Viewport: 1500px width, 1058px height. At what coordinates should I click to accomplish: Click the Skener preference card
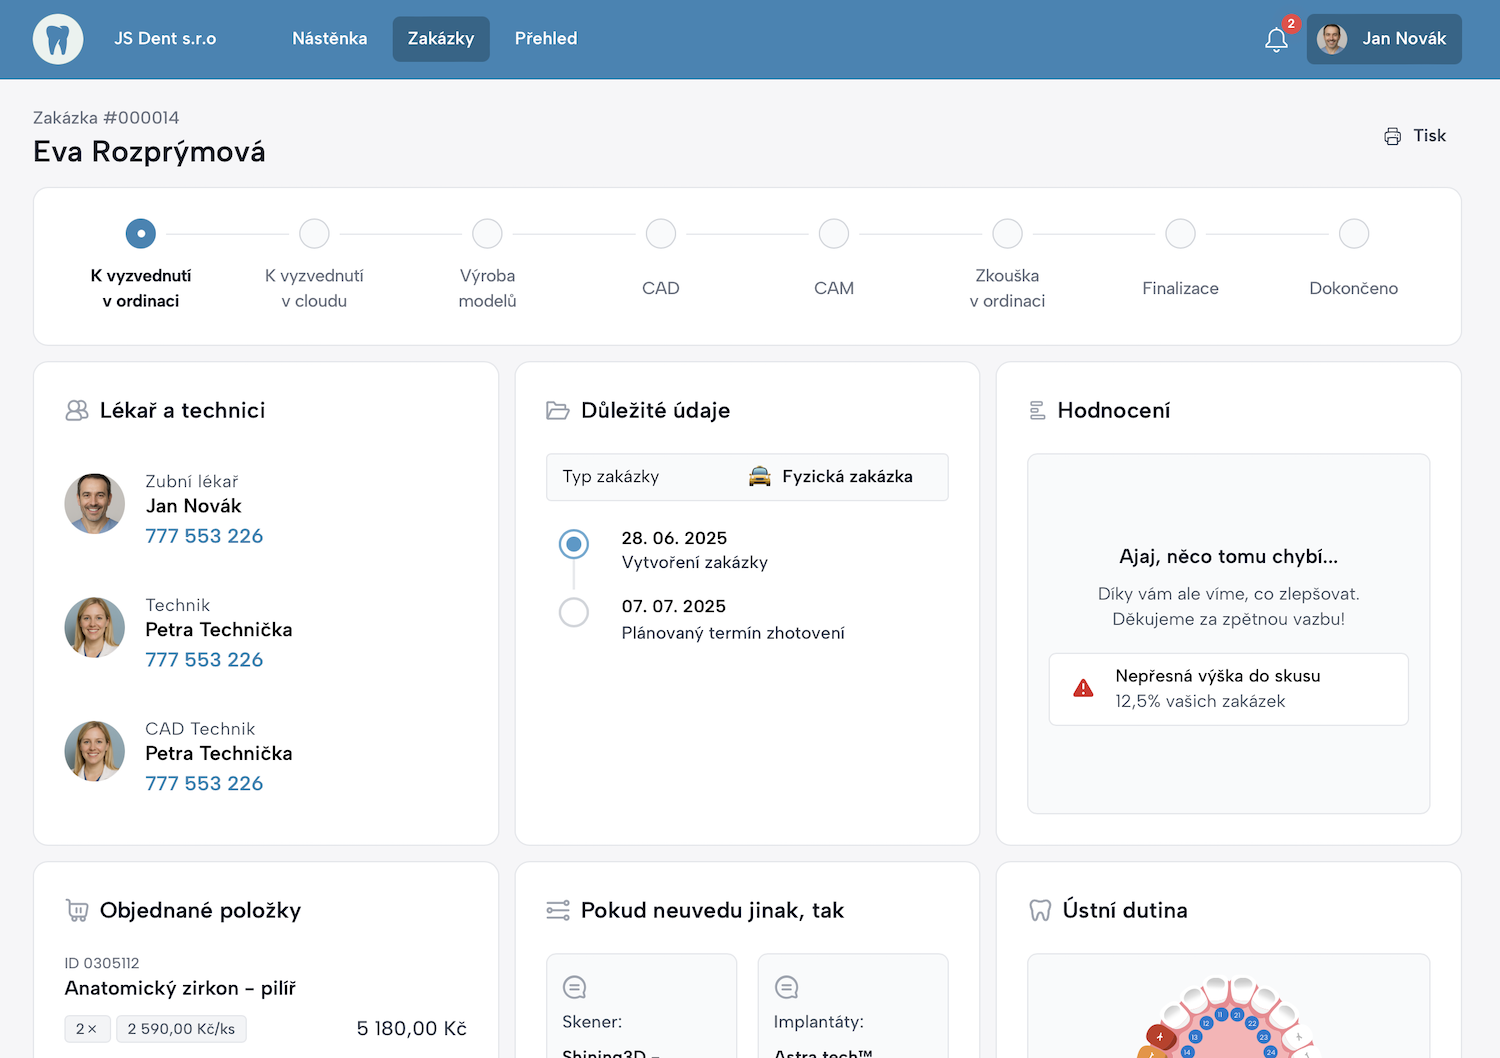642,1006
